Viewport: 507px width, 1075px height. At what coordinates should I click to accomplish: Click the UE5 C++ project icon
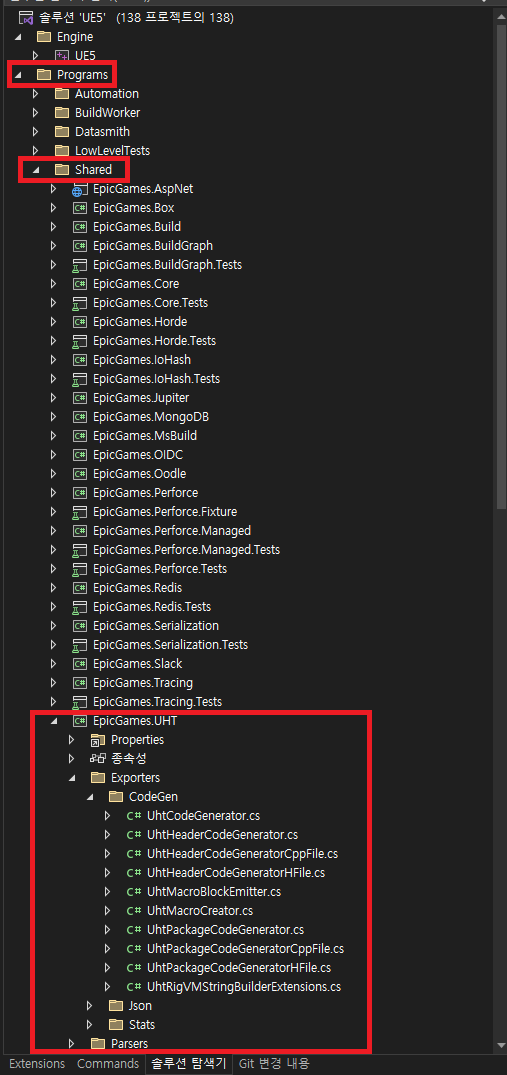click(x=62, y=56)
